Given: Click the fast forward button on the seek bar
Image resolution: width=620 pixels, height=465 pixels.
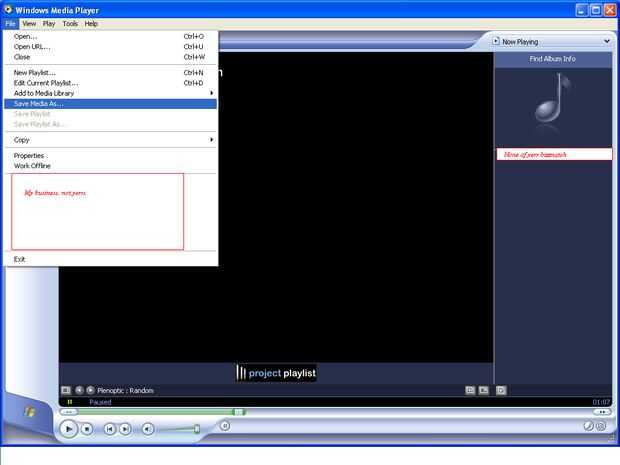Looking at the screenshot, I should pos(602,412).
